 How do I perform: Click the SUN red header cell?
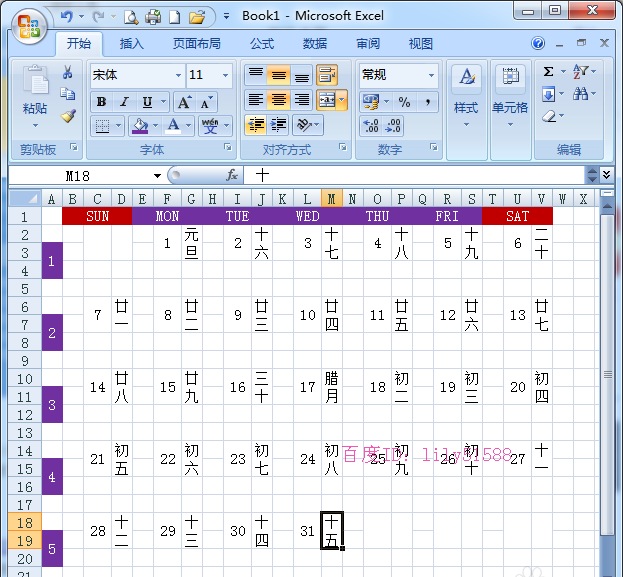[97, 216]
